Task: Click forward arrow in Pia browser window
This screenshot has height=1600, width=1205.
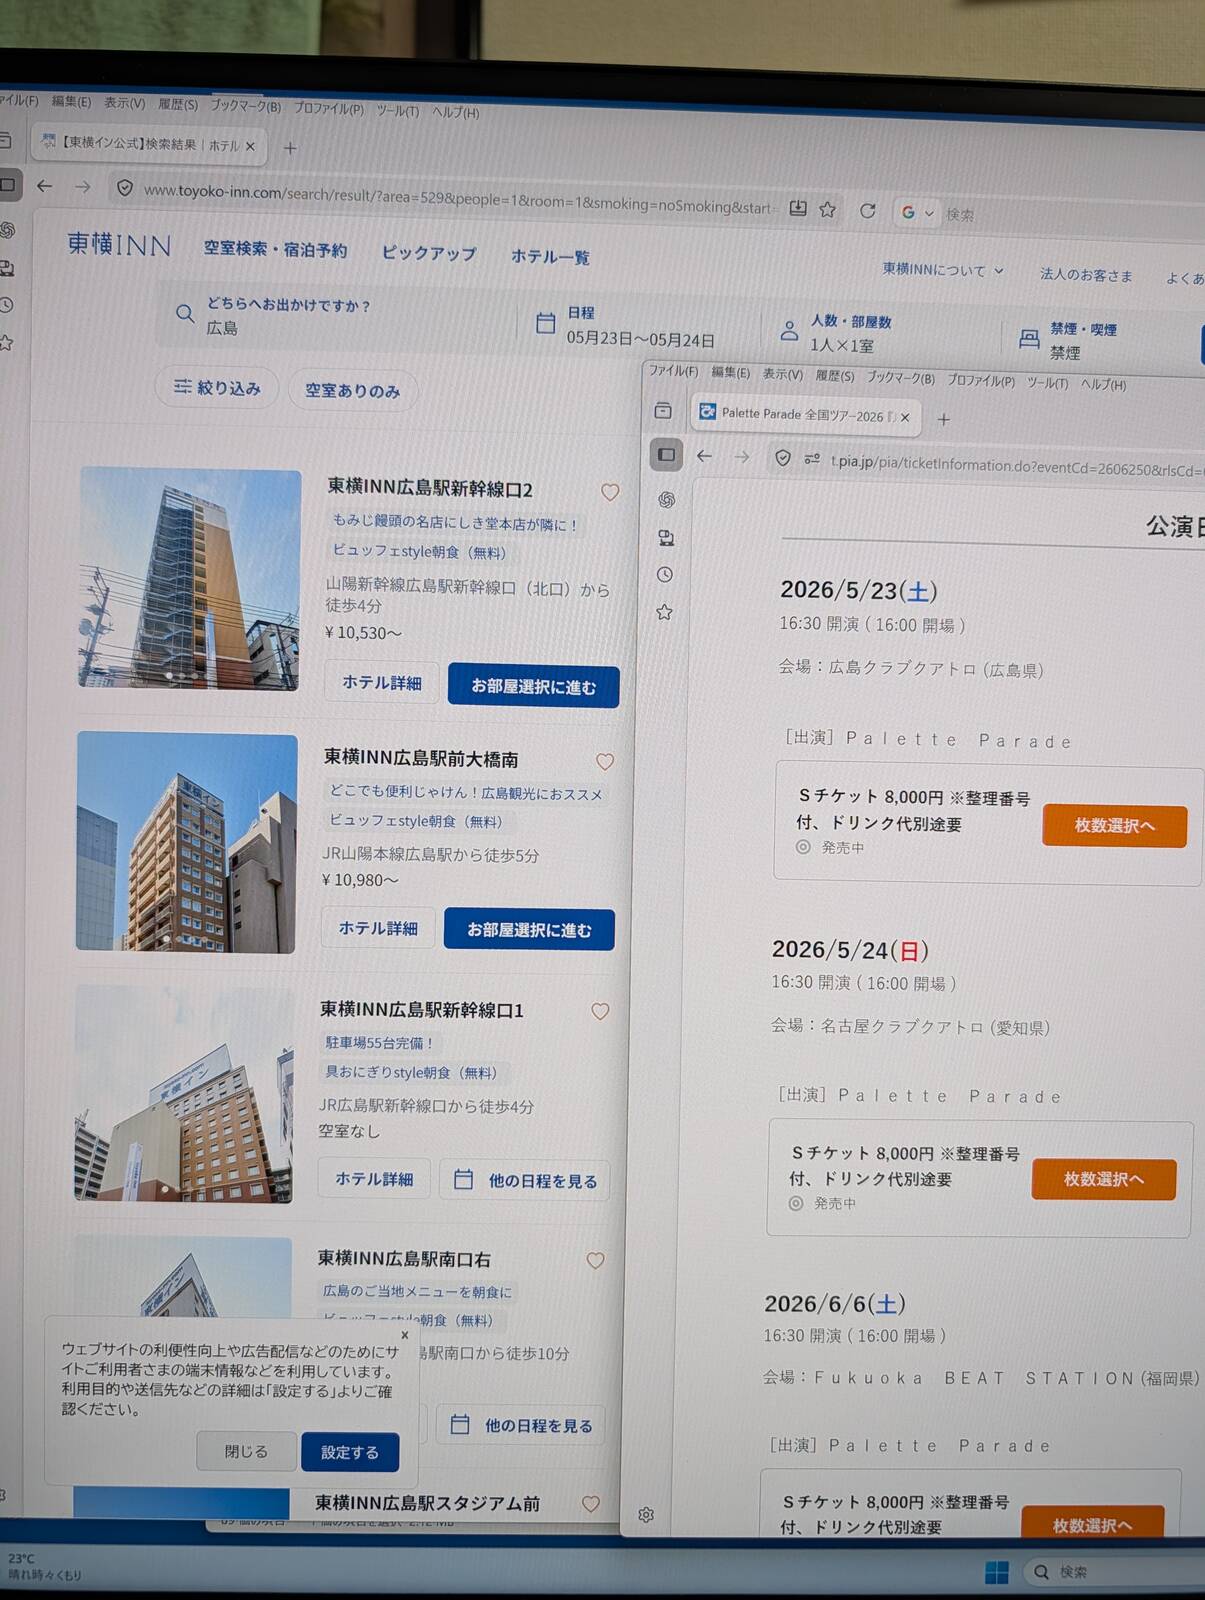Action: point(742,457)
